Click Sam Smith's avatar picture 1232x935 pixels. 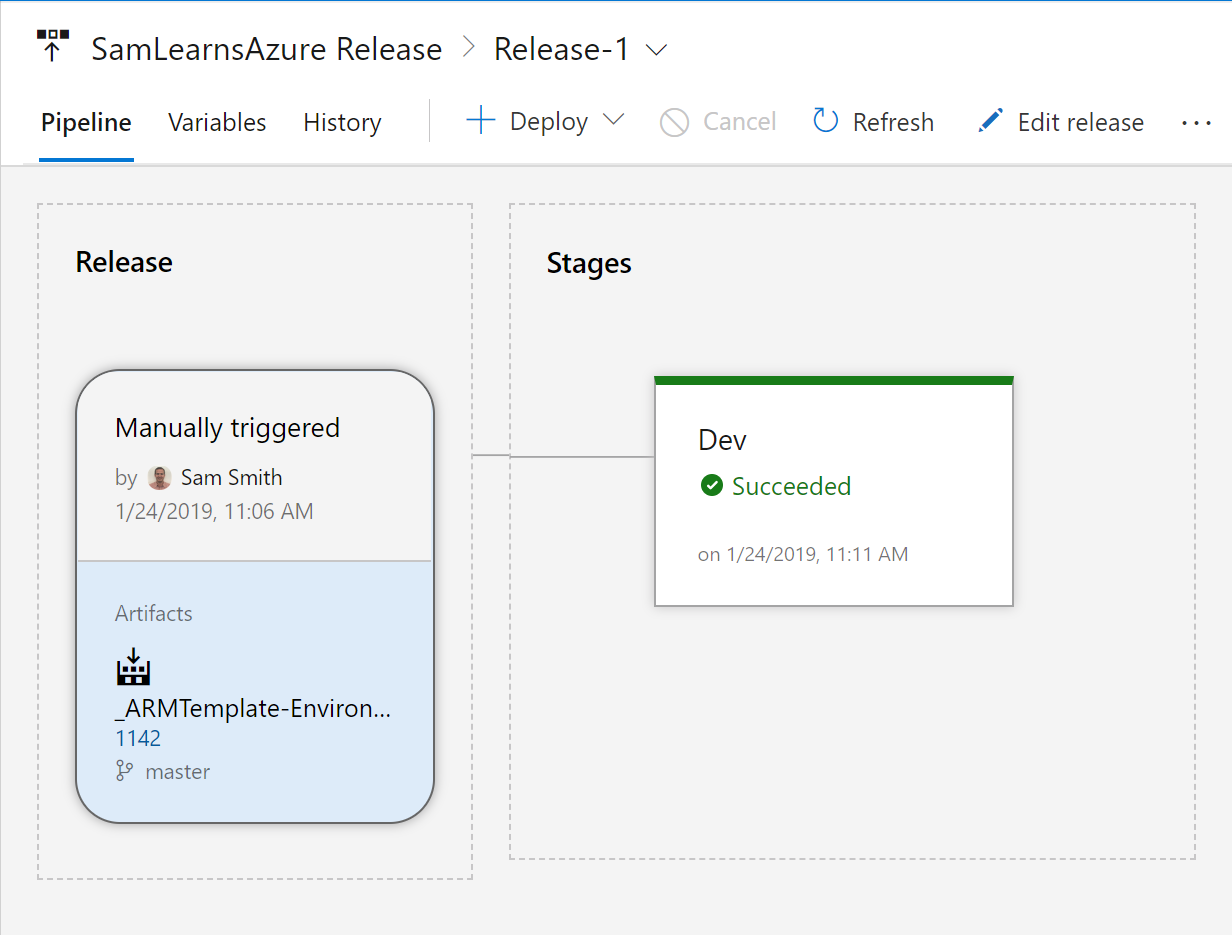click(x=159, y=478)
